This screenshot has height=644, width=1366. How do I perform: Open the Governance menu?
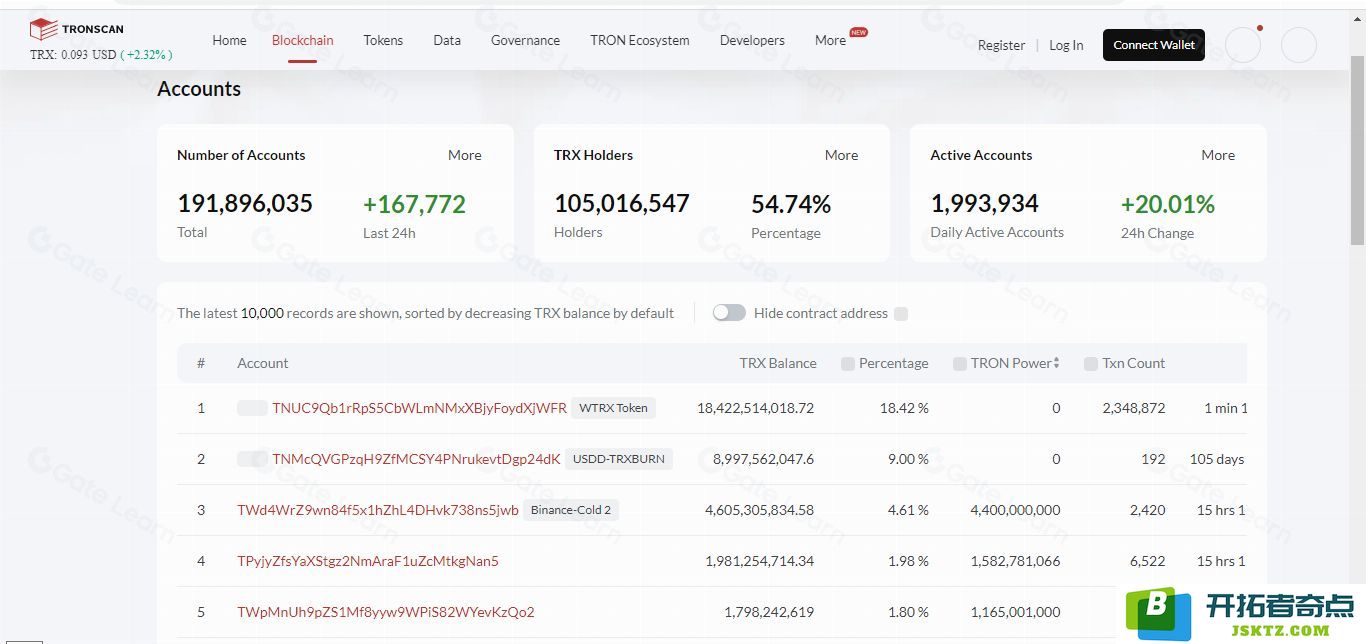(525, 40)
